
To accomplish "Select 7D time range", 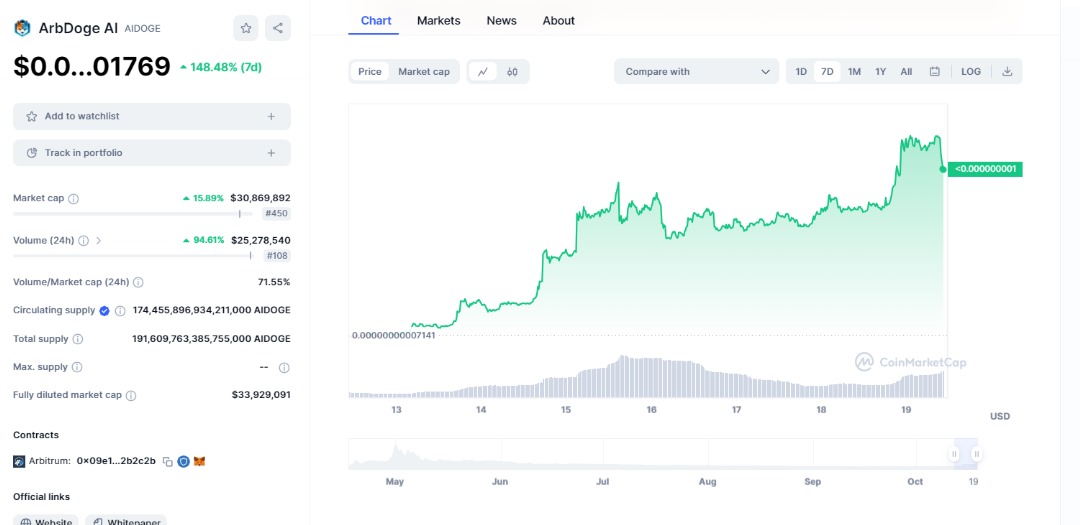I will (x=827, y=72).
